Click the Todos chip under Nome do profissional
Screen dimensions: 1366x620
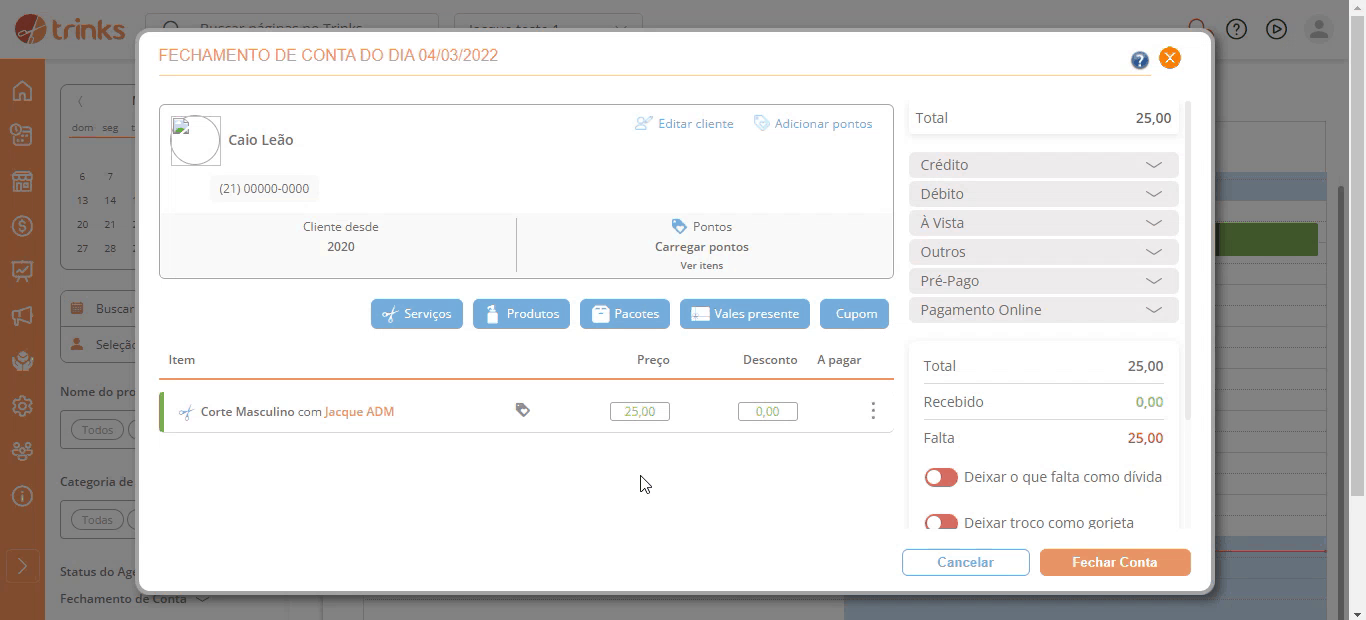pyautogui.click(x=97, y=430)
